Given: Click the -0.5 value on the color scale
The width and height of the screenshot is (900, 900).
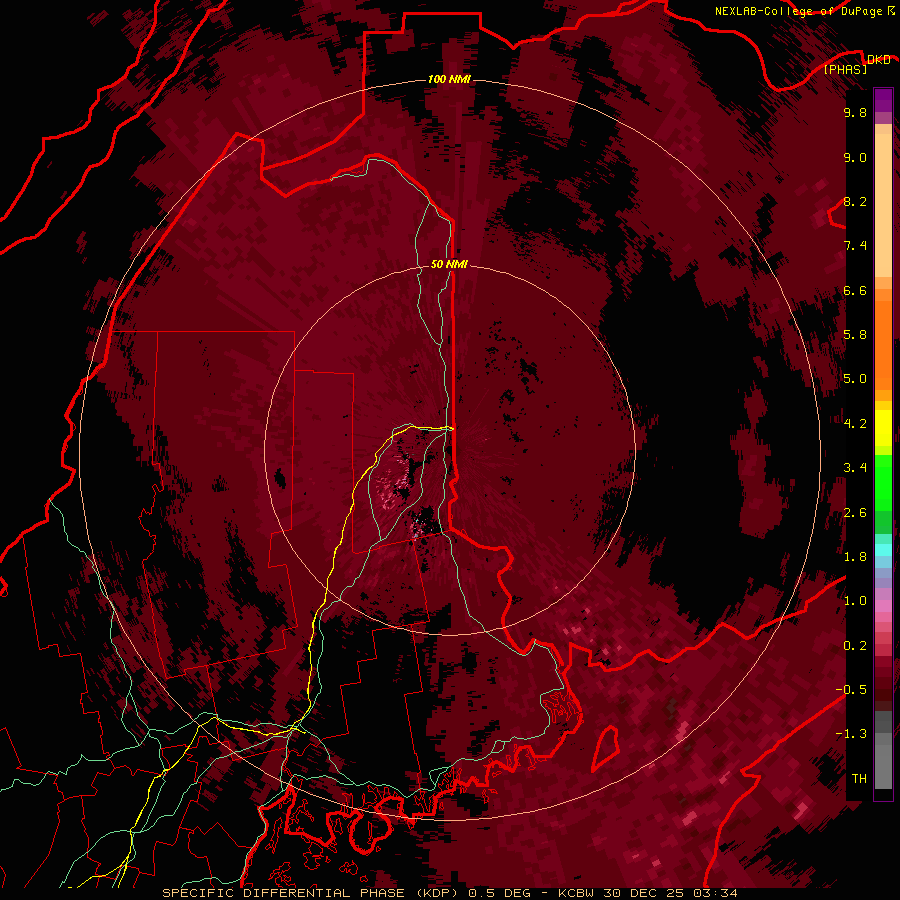Looking at the screenshot, I should click(851, 690).
